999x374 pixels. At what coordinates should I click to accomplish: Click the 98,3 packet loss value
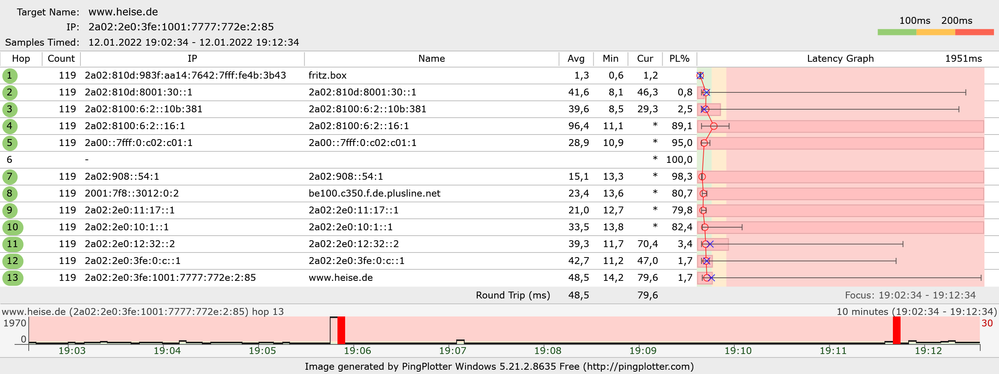pyautogui.click(x=682, y=176)
